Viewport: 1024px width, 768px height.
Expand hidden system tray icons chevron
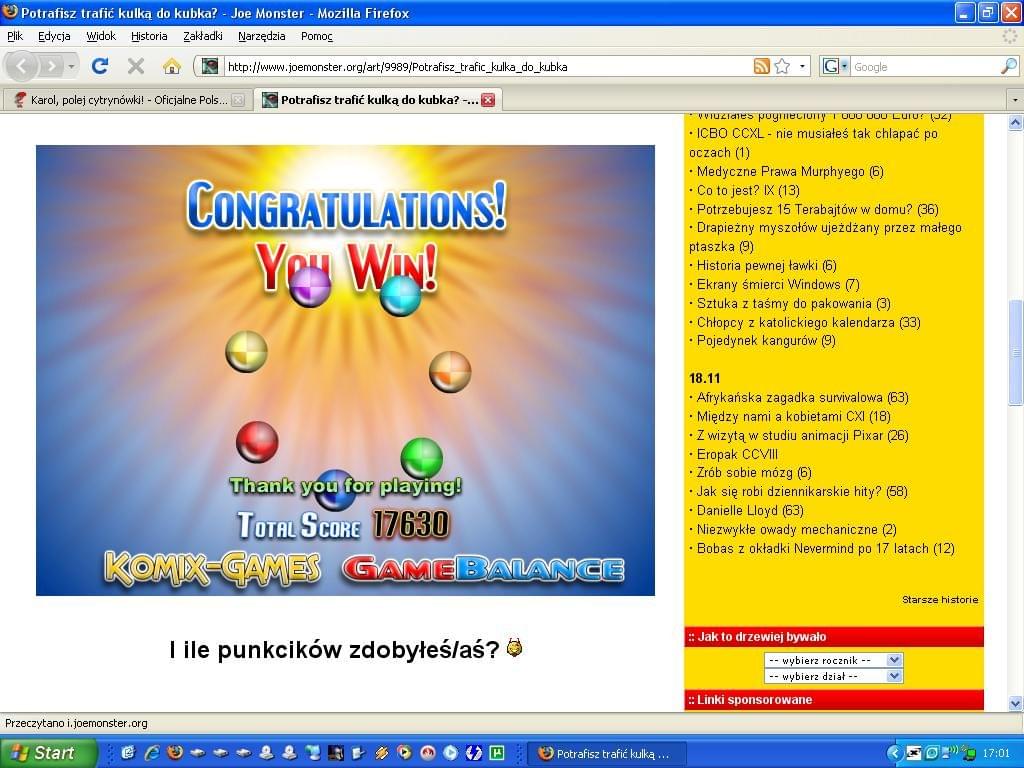(x=895, y=754)
